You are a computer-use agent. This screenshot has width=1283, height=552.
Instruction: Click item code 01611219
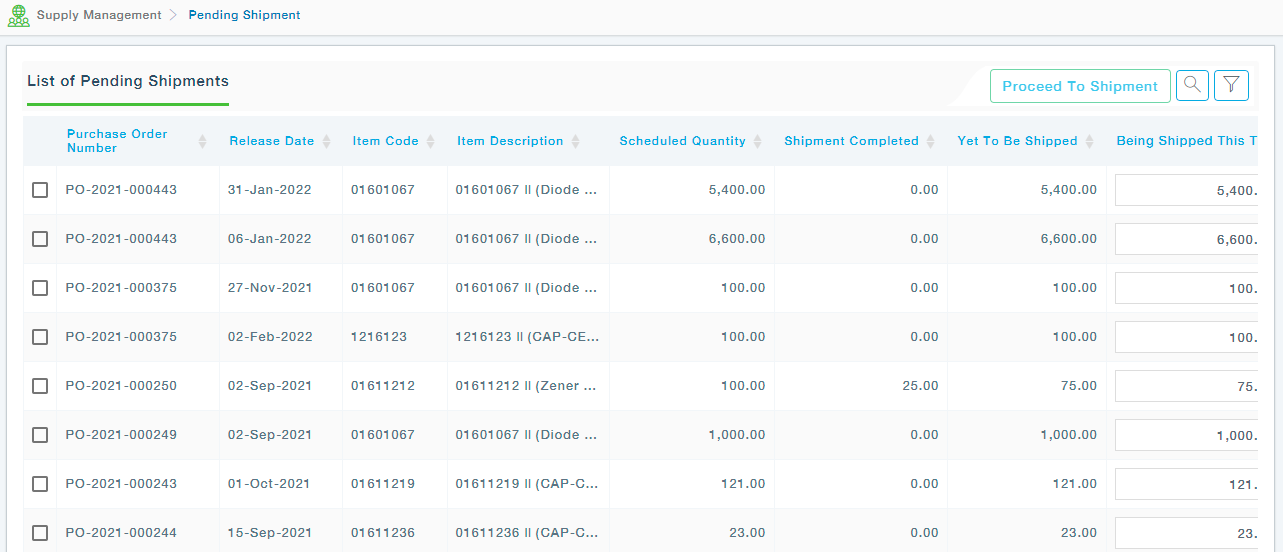pos(382,484)
